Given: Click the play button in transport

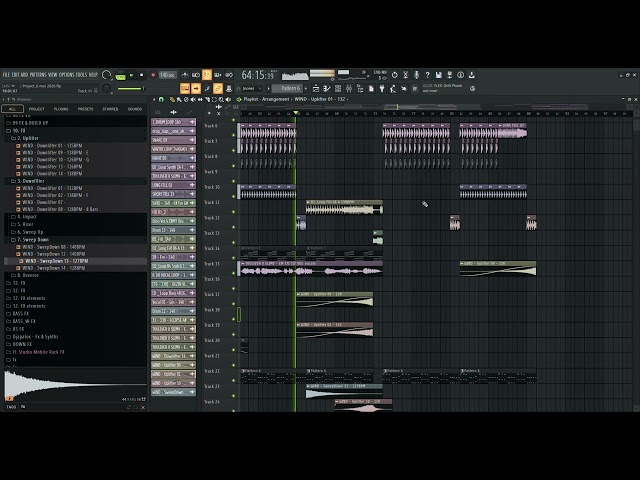Looking at the screenshot, I should 131,75.
